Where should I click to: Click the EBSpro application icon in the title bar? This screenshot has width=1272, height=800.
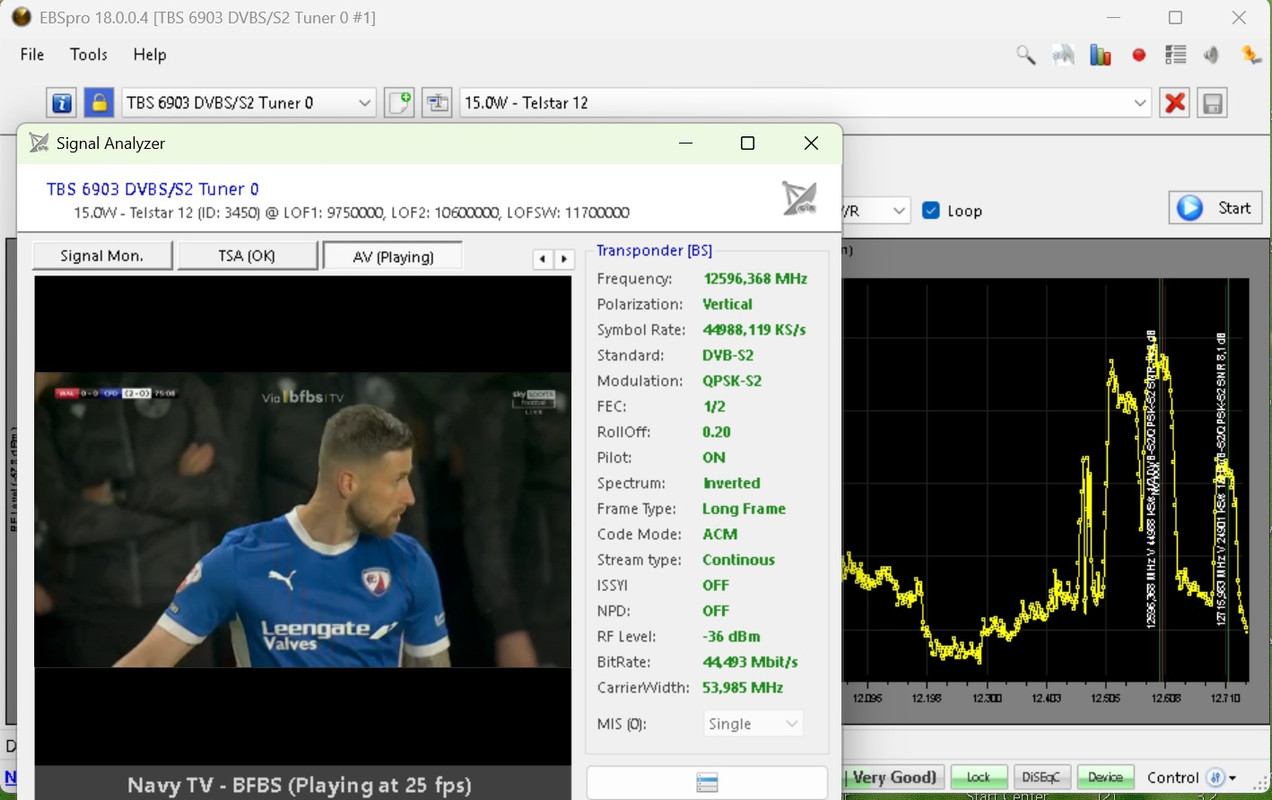[21, 17]
